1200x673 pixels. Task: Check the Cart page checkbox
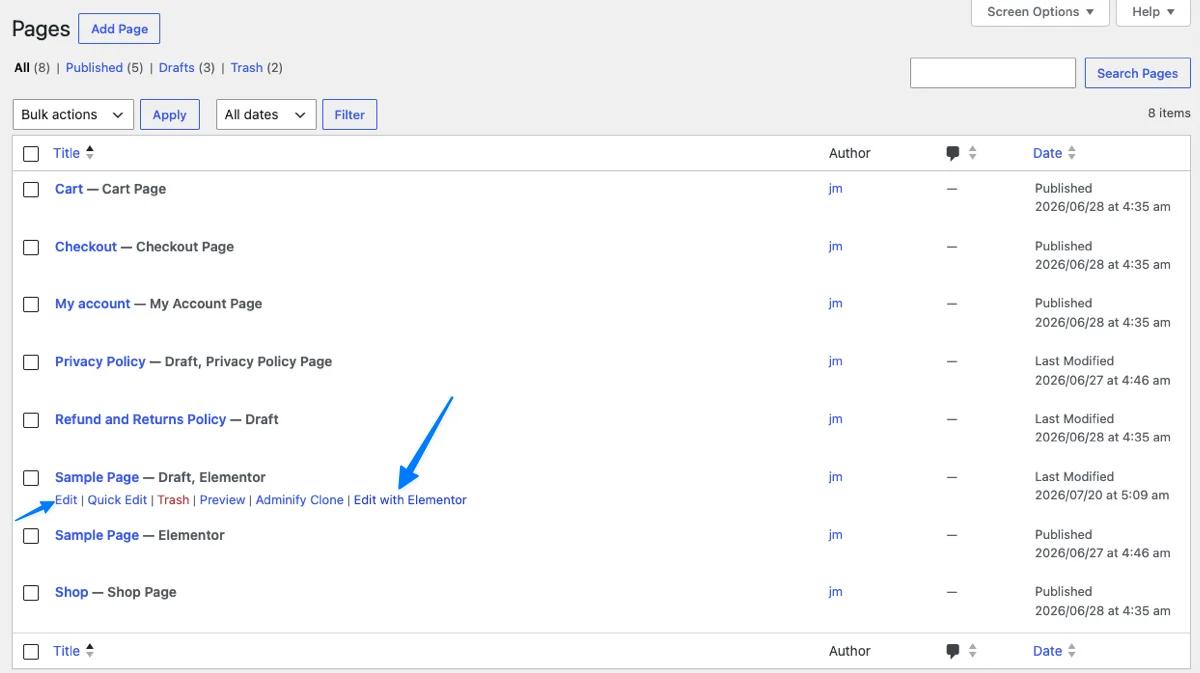pyautogui.click(x=31, y=189)
